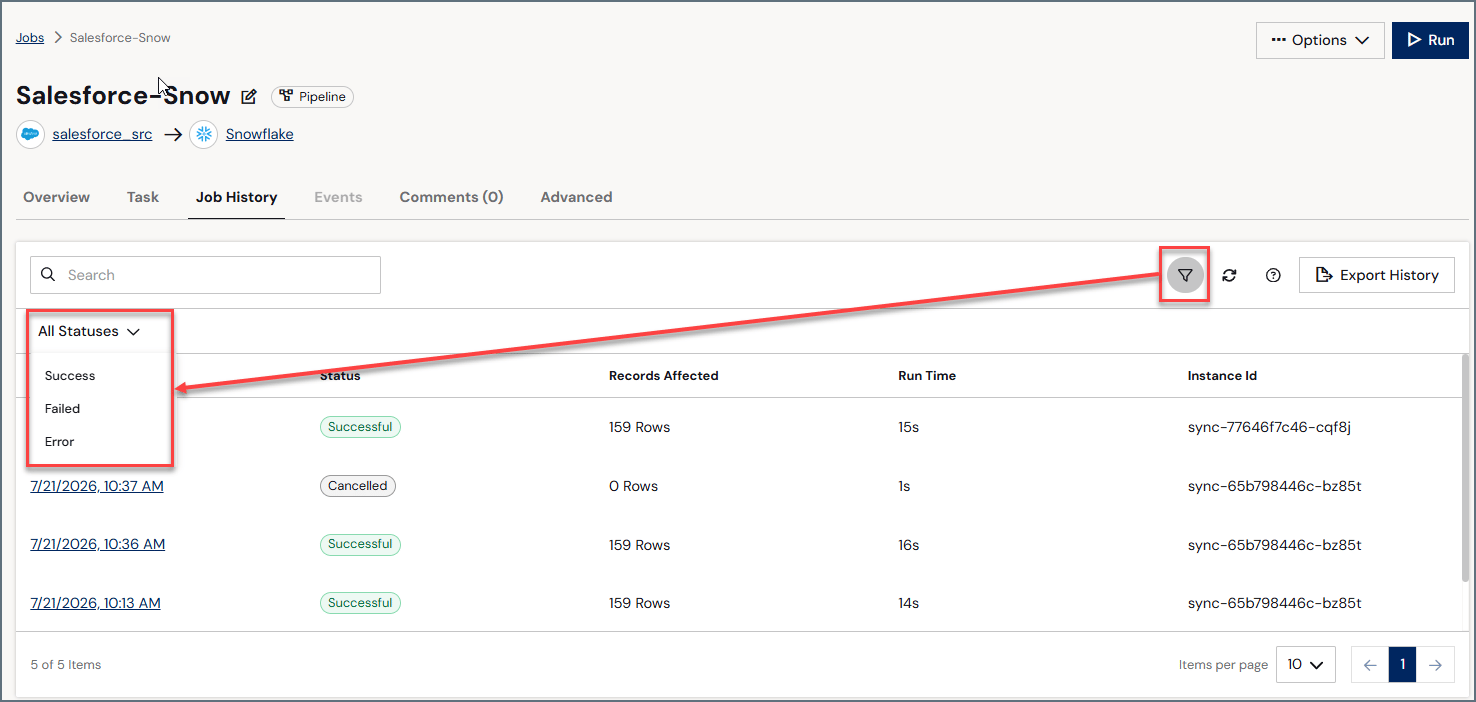Open the Advanced tab
This screenshot has height=702, width=1476.
576,197
